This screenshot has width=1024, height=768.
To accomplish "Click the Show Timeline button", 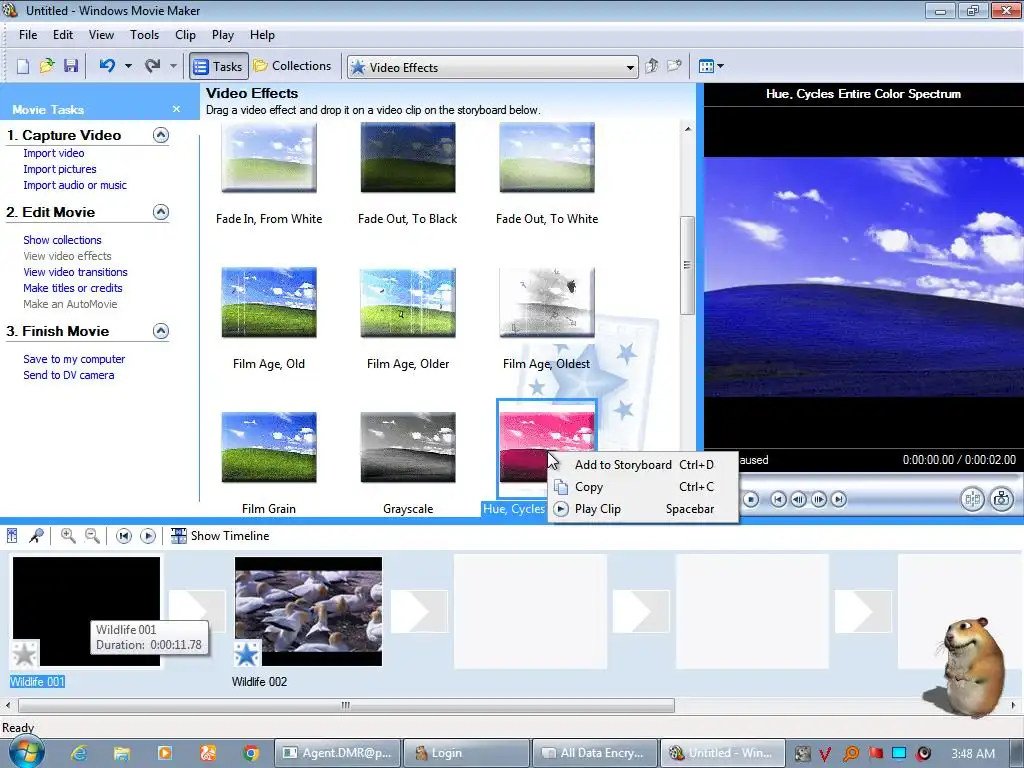I will 220,536.
